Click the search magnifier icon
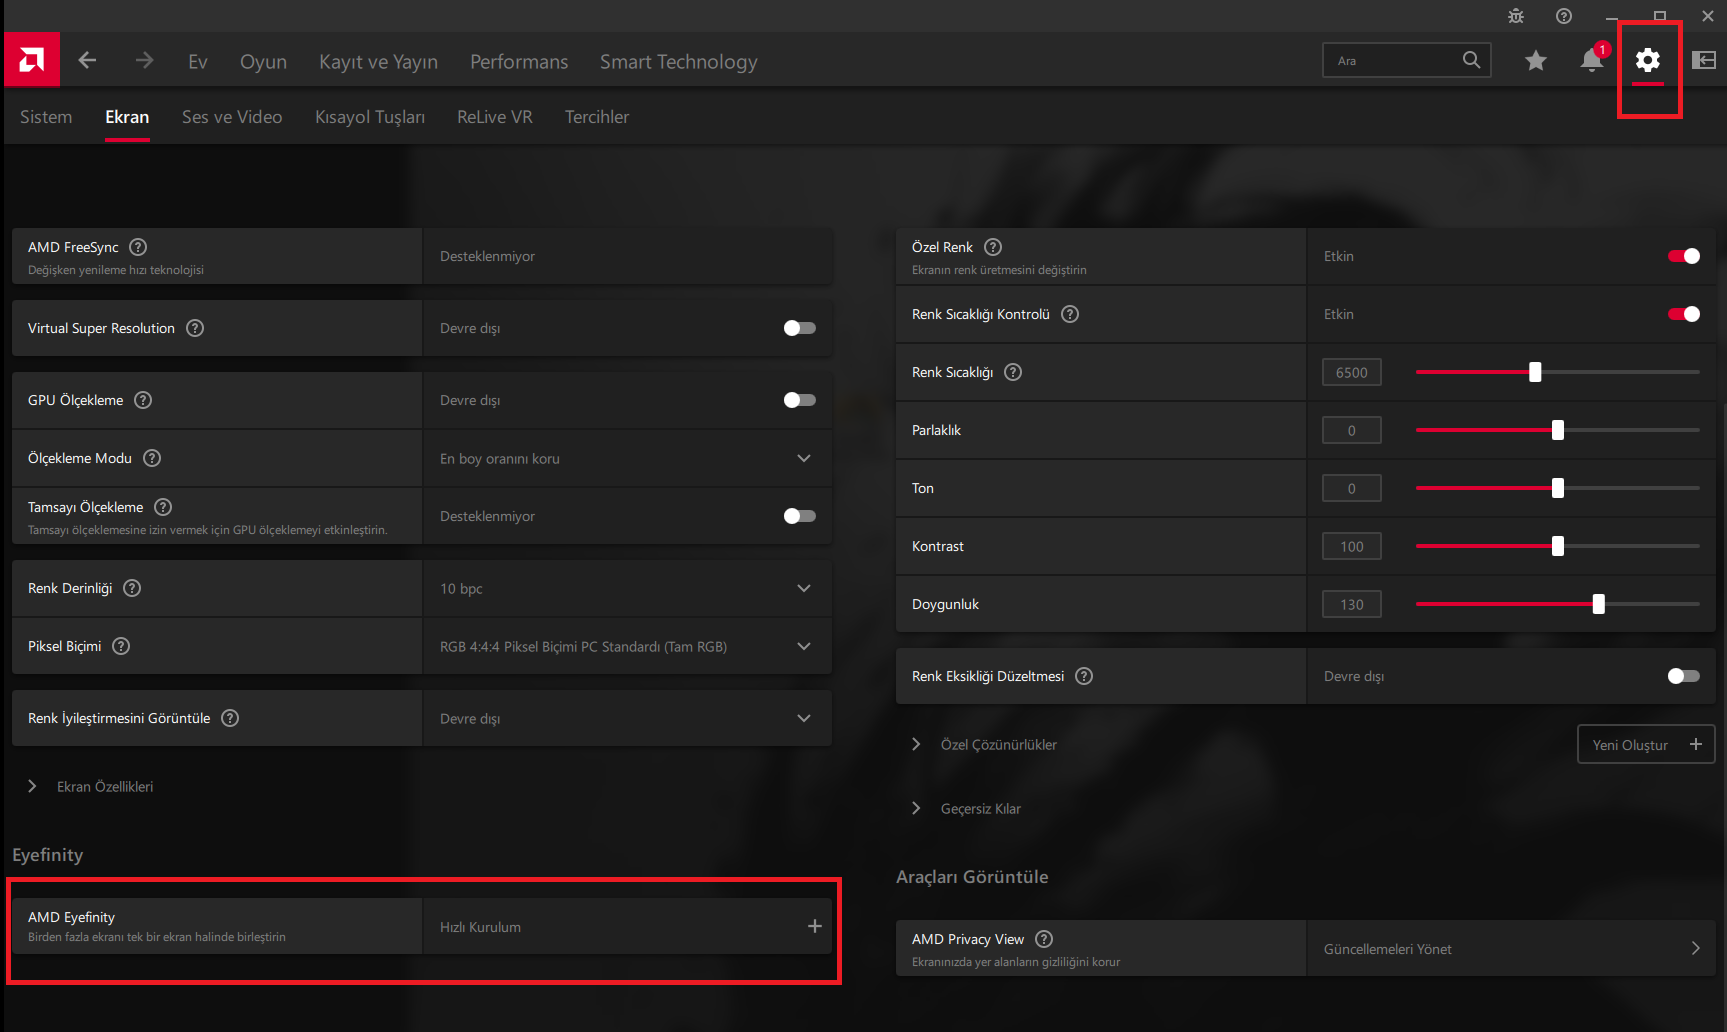This screenshot has width=1727, height=1032. (x=1471, y=60)
